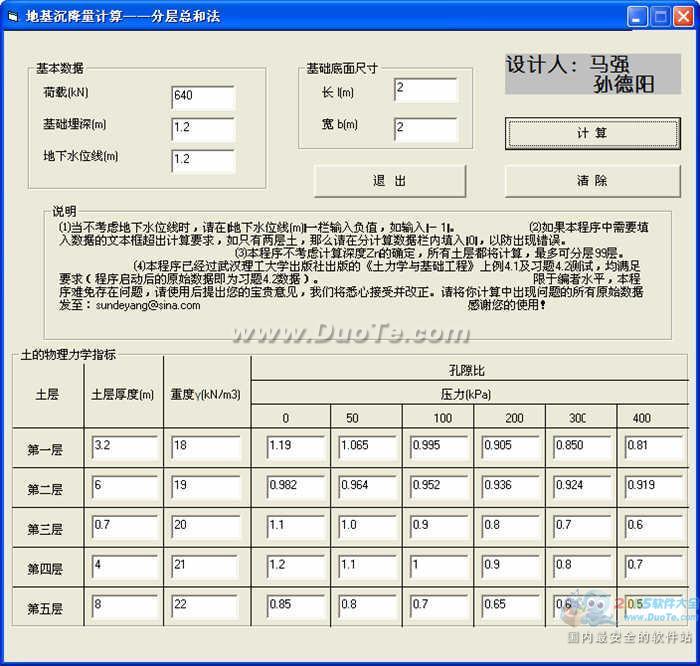This screenshot has height=666, width=700.
Task: Click 第四层 void ratio at 50 kPa (1.1)
Action: pos(368,567)
